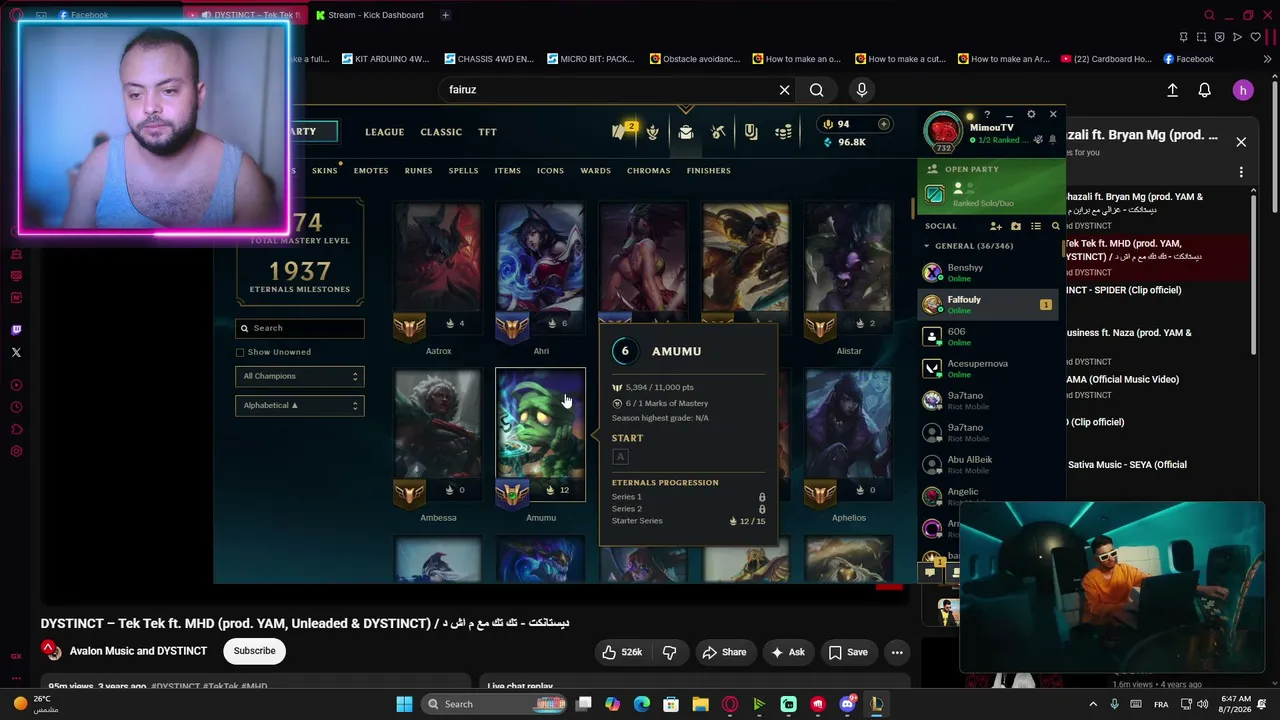Open the Store coins icon in League client

click(784, 132)
